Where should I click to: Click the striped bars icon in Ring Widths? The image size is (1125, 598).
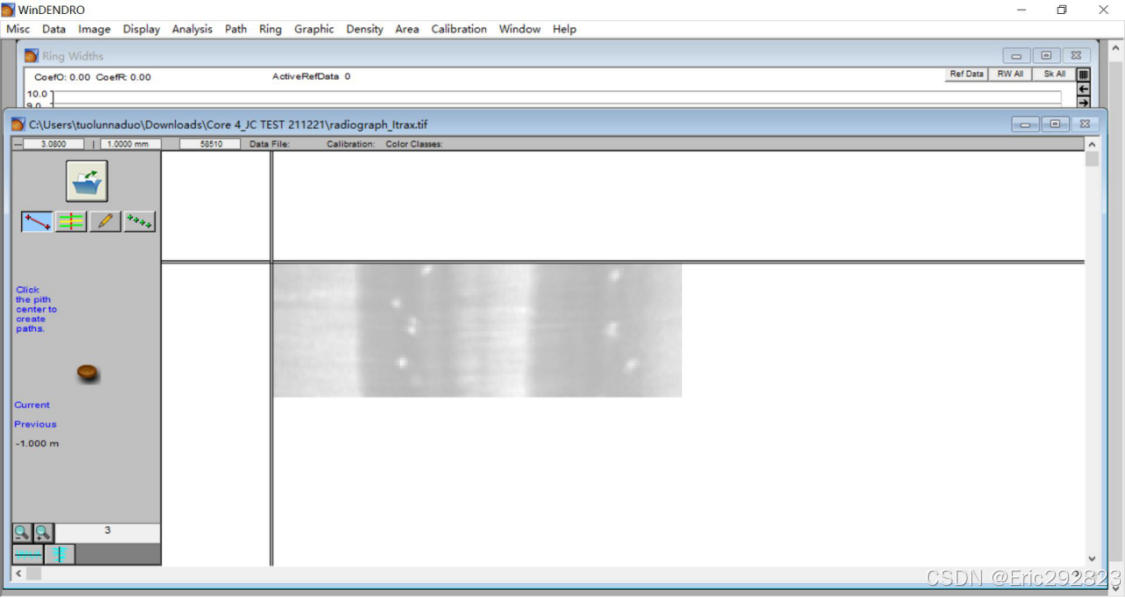pyautogui.click(x=1083, y=74)
